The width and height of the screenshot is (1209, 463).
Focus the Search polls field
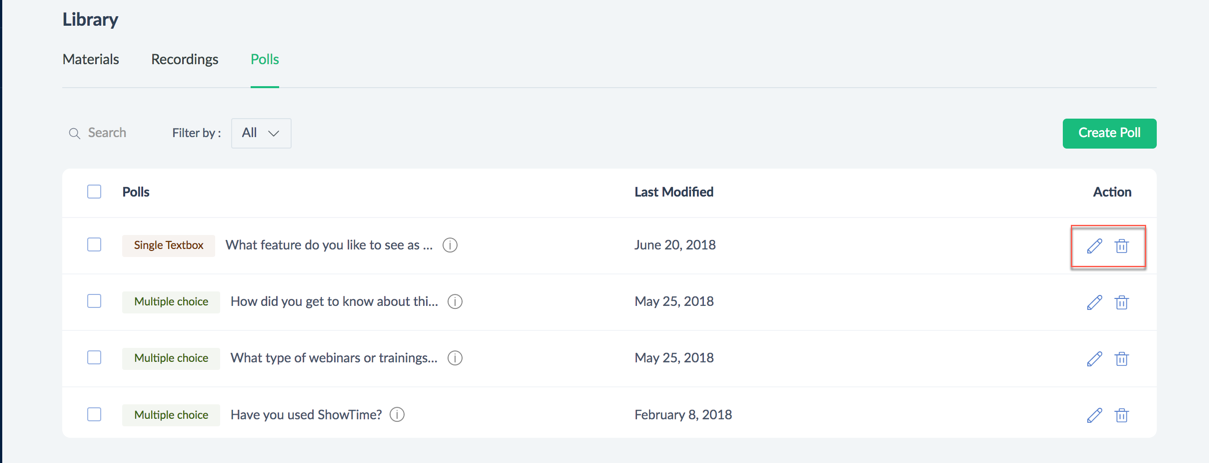pyautogui.click(x=108, y=133)
